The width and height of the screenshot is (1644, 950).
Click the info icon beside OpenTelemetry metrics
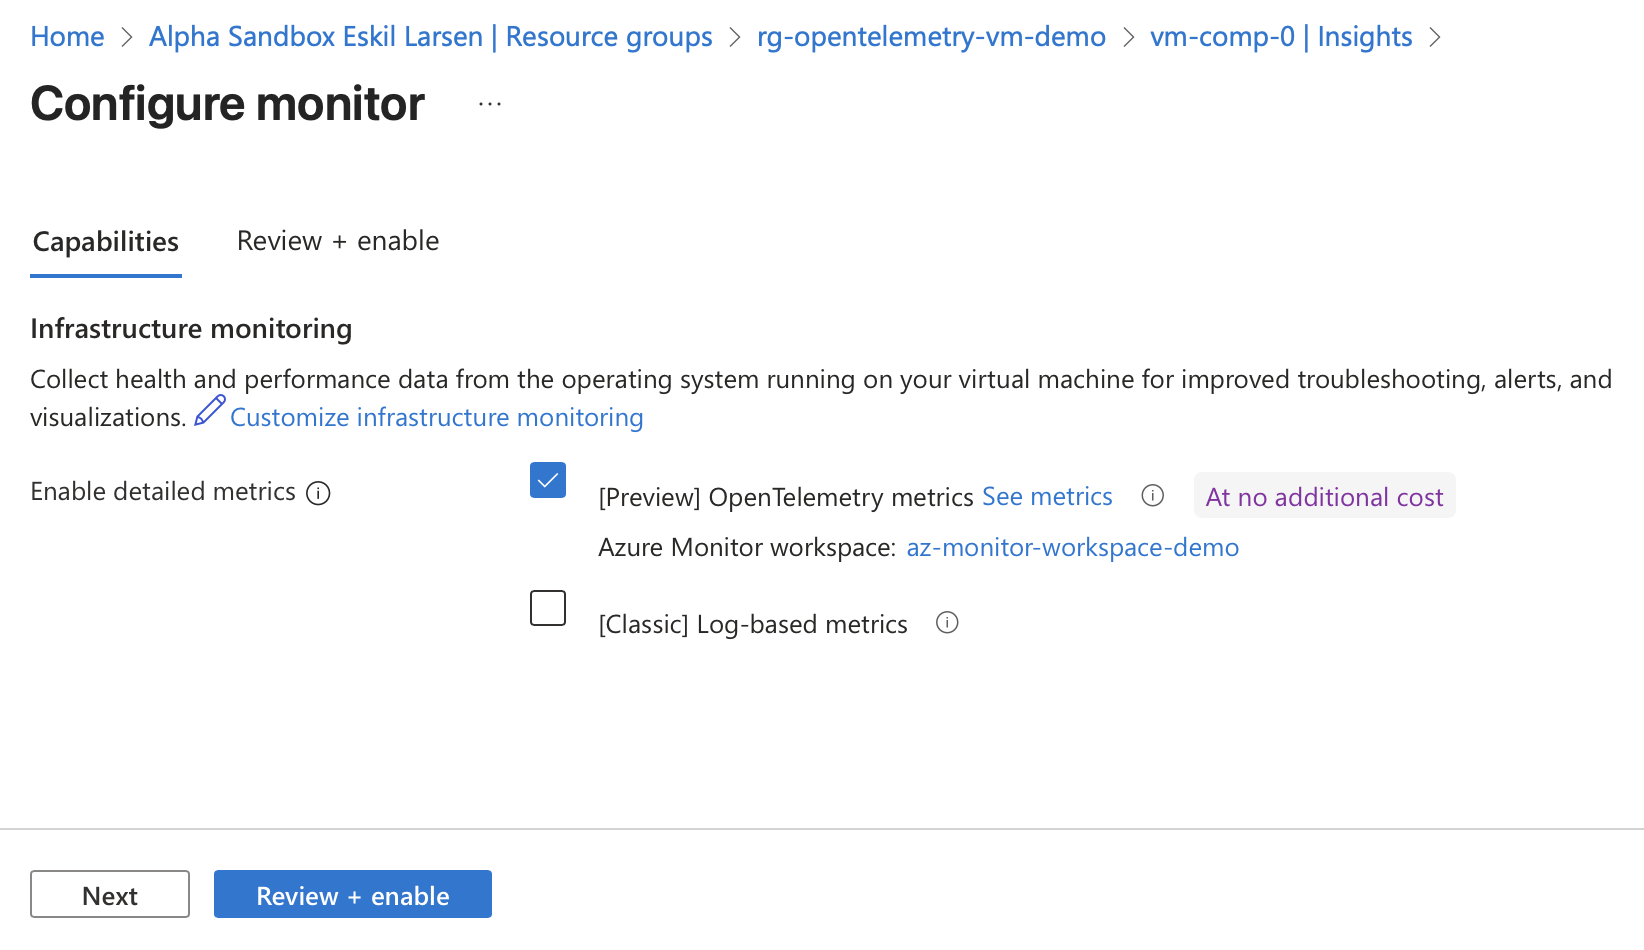pyautogui.click(x=1152, y=495)
